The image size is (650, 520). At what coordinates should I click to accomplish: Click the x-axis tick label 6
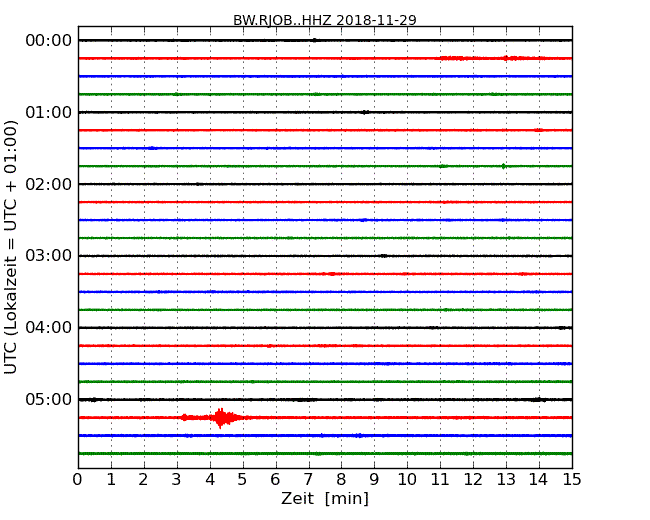click(x=275, y=479)
